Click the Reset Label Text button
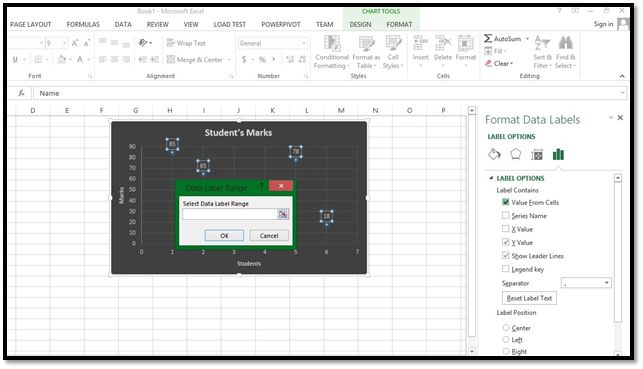 pyautogui.click(x=529, y=298)
